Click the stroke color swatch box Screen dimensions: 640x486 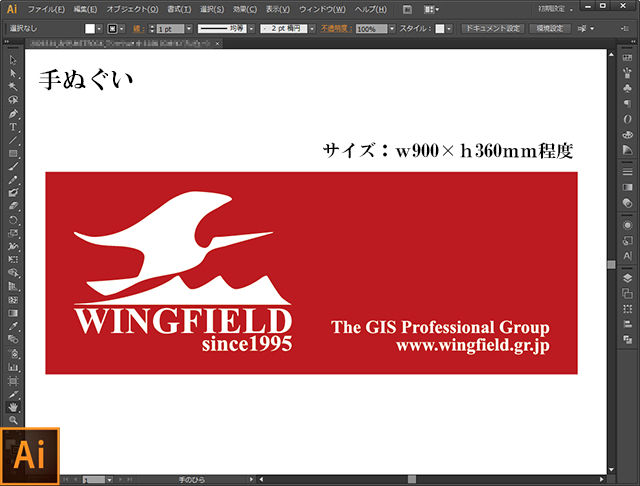pos(112,29)
